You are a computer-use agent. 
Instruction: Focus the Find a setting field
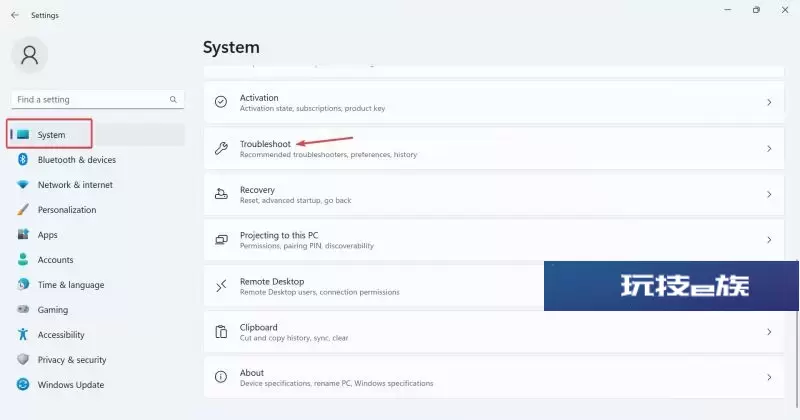[x=97, y=100]
